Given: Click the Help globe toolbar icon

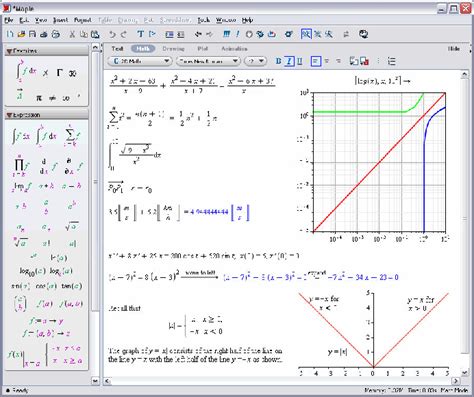Looking at the screenshot, I should pyautogui.click(x=363, y=34).
